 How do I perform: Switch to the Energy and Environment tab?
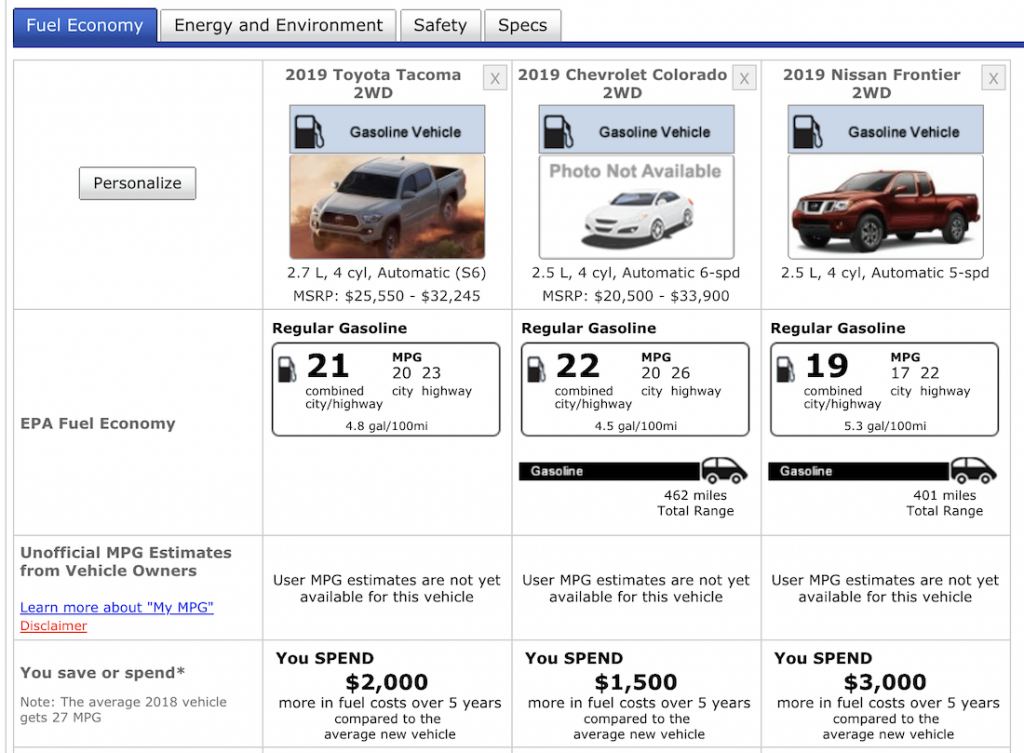(278, 26)
